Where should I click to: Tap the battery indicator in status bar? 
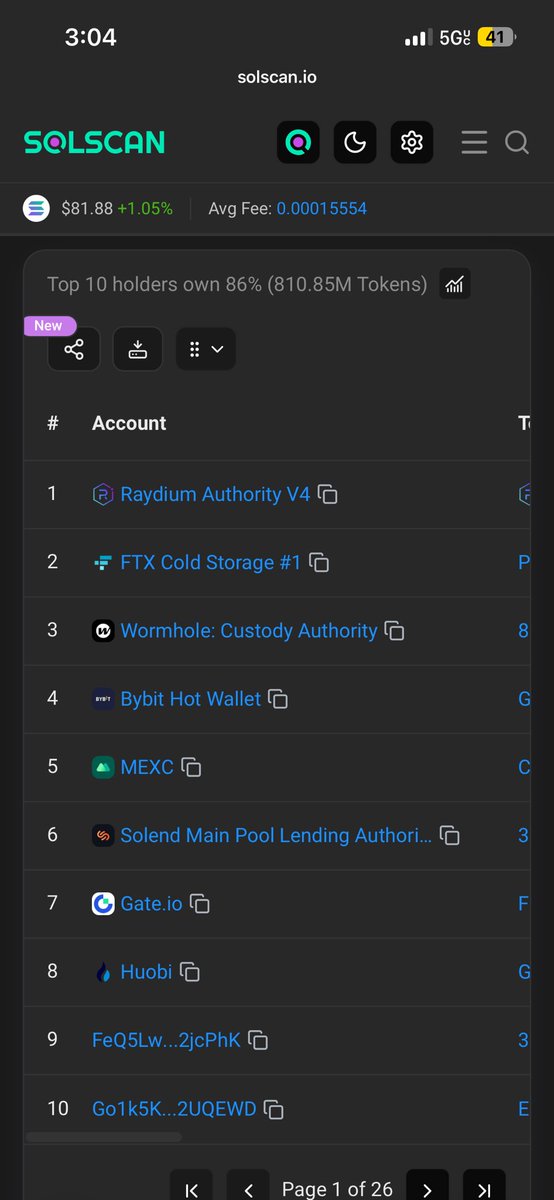495,37
